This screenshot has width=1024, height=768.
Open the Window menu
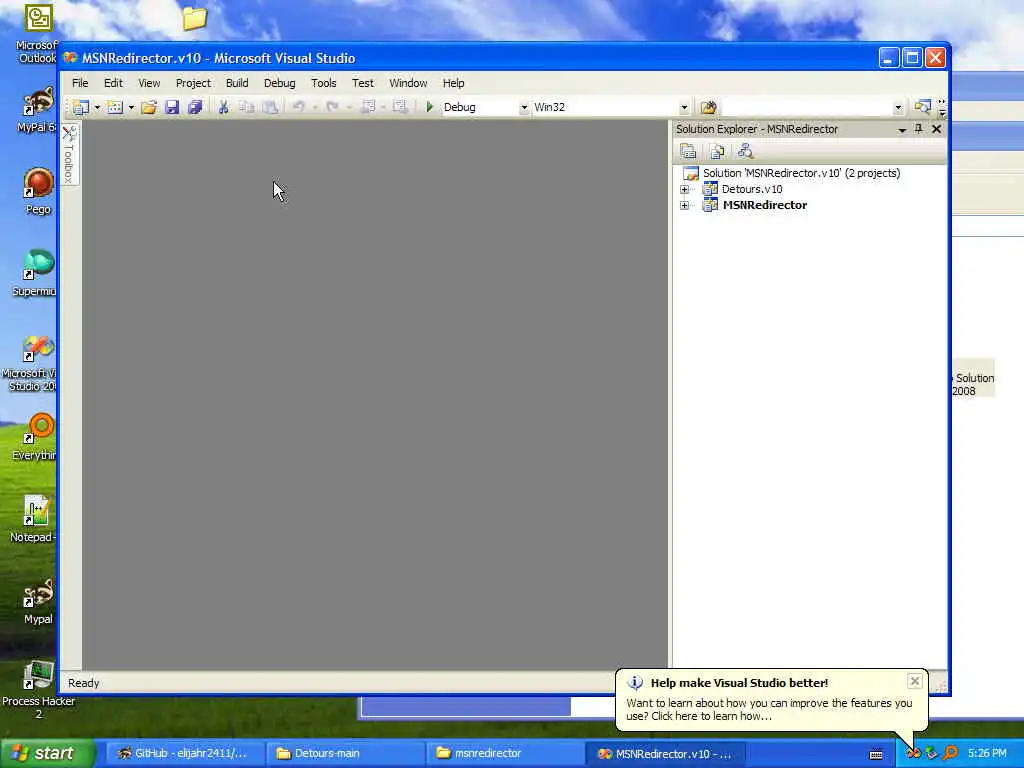click(408, 83)
